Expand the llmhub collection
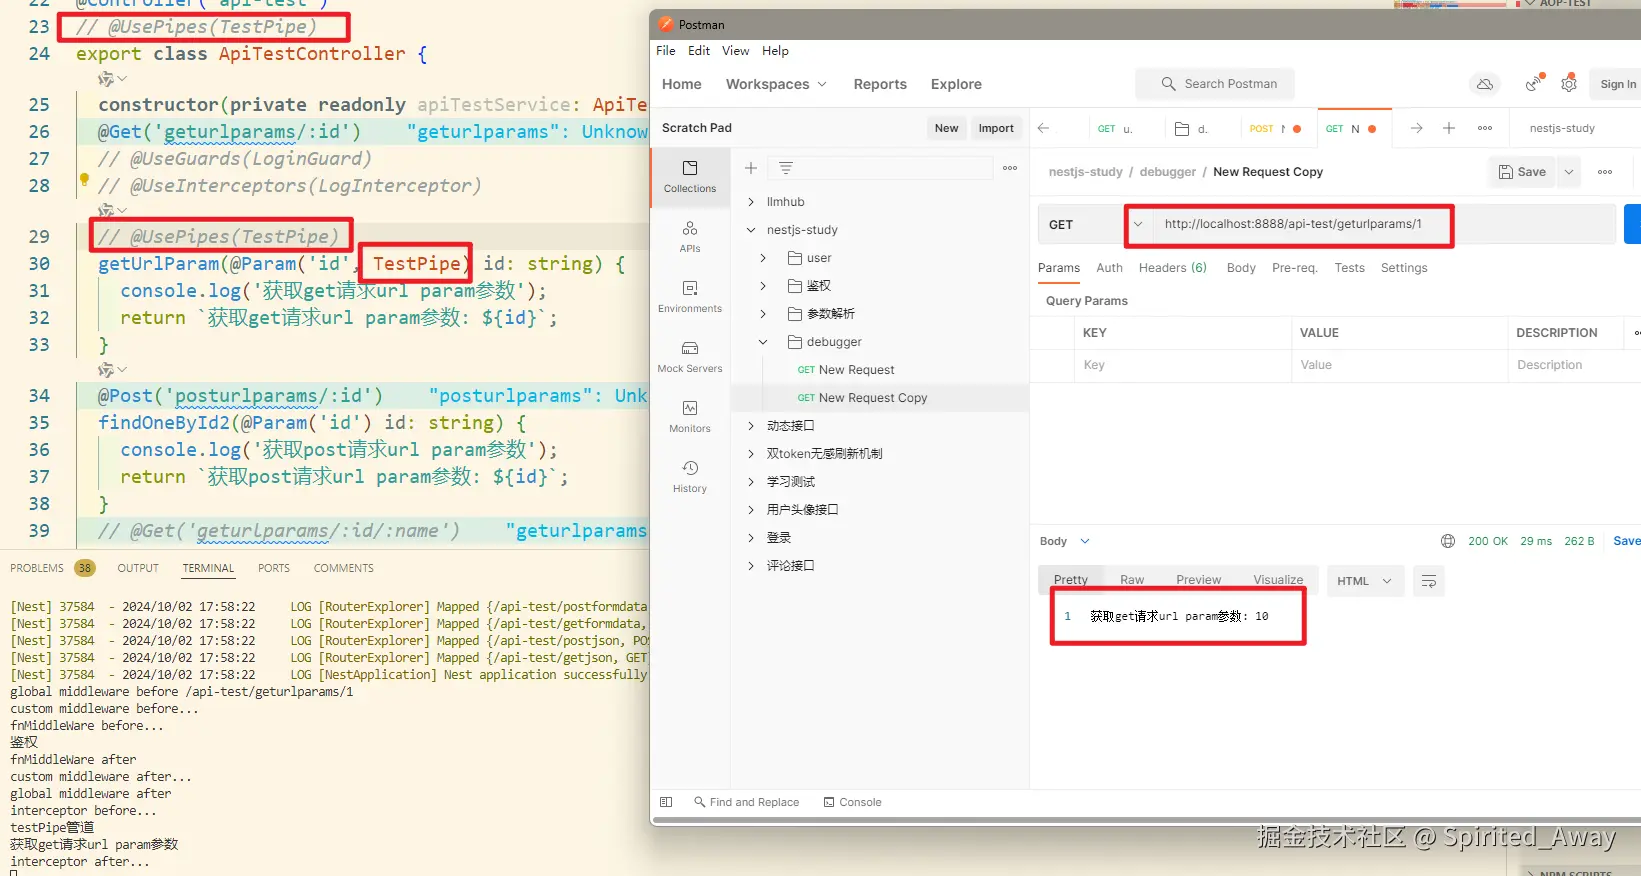Screen dimensions: 1641x876 [x=751, y=202]
